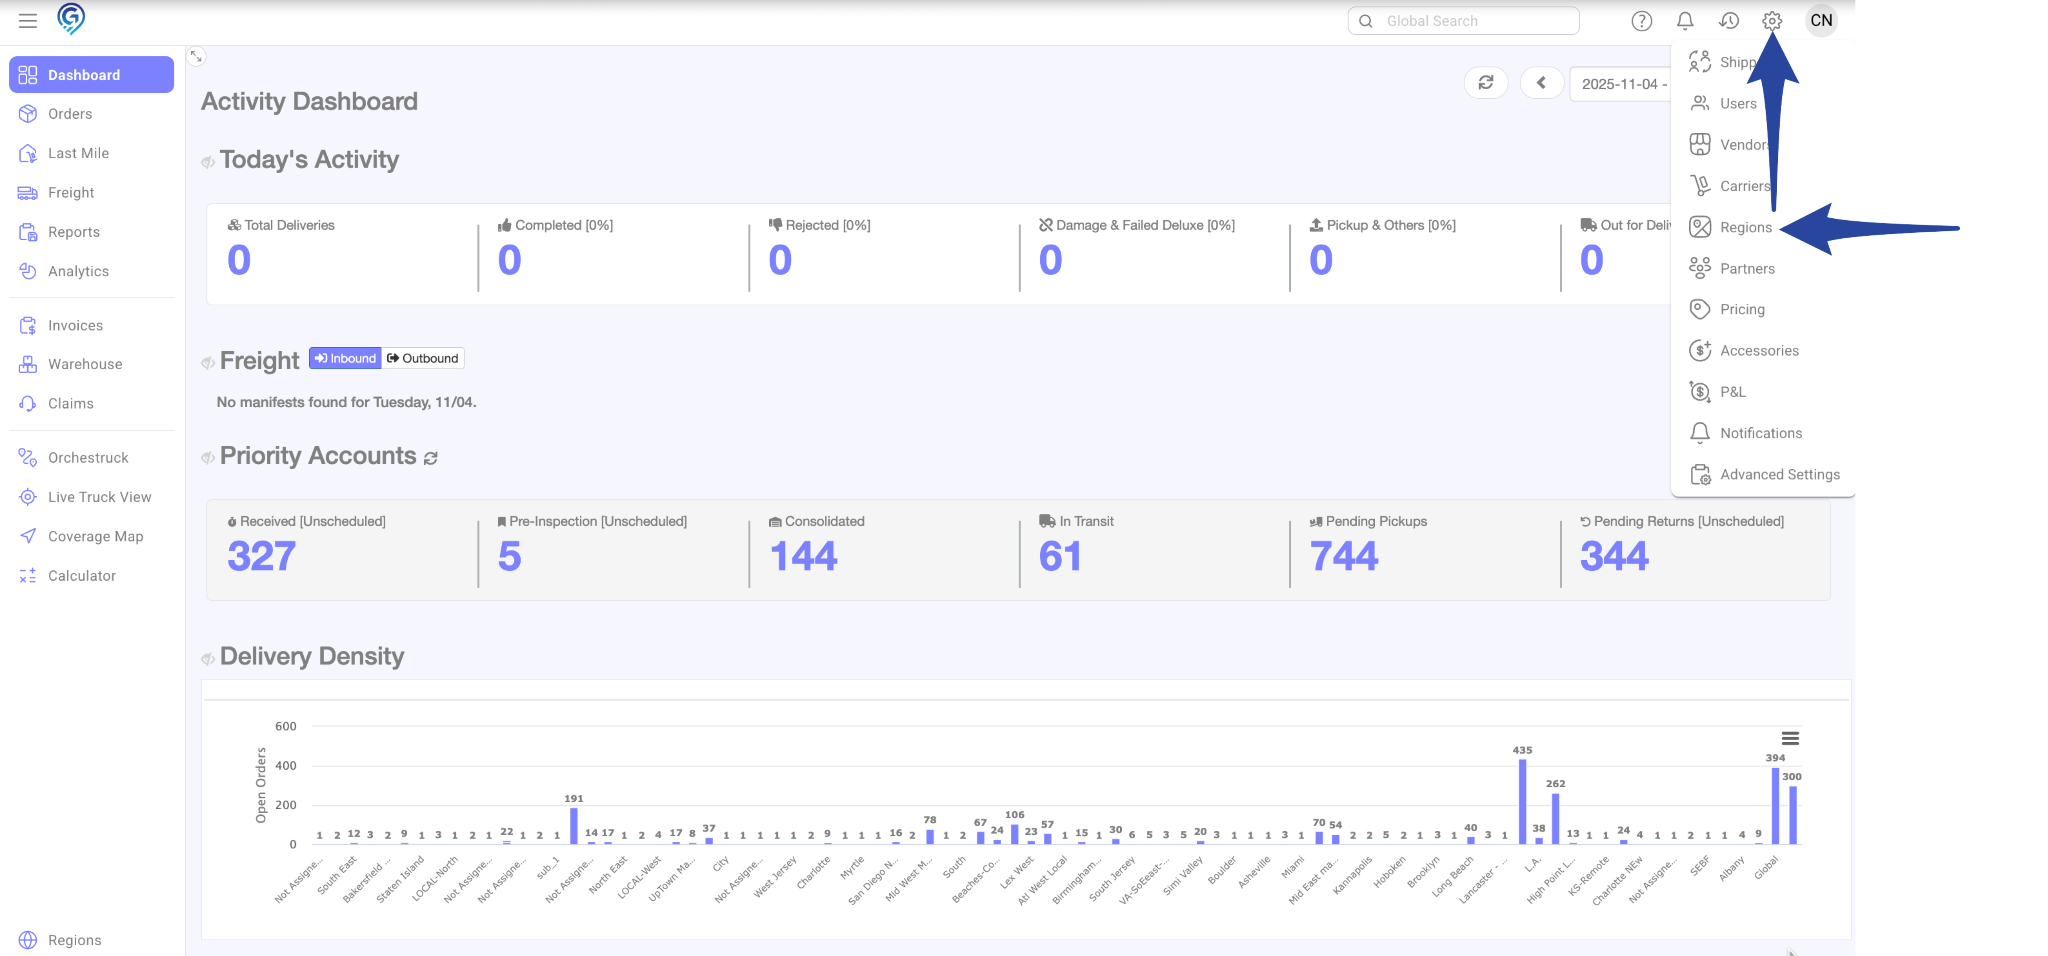Viewport: 2048px width, 956px height.
Task: Click the 435 bar in Delivery Density chart
Action: click(1522, 802)
